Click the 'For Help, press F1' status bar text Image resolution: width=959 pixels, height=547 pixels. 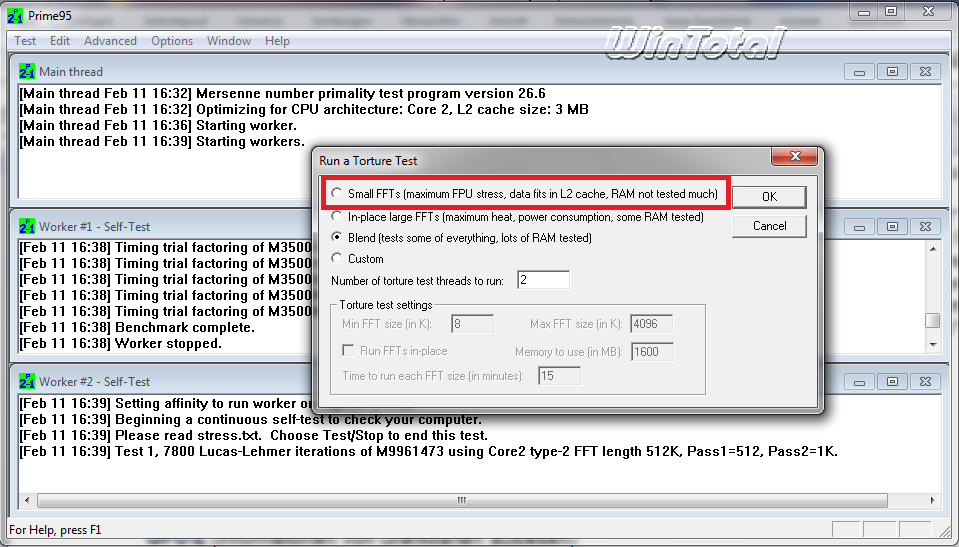coord(55,530)
